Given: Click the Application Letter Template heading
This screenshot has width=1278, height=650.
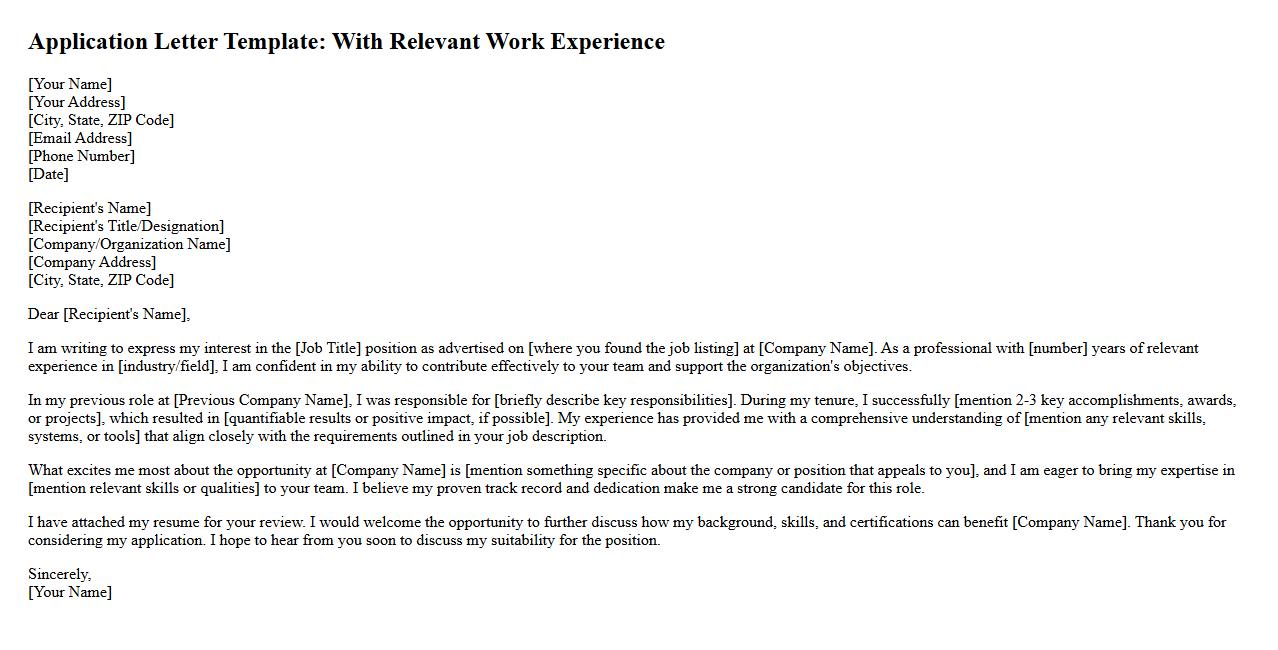Looking at the screenshot, I should [346, 42].
